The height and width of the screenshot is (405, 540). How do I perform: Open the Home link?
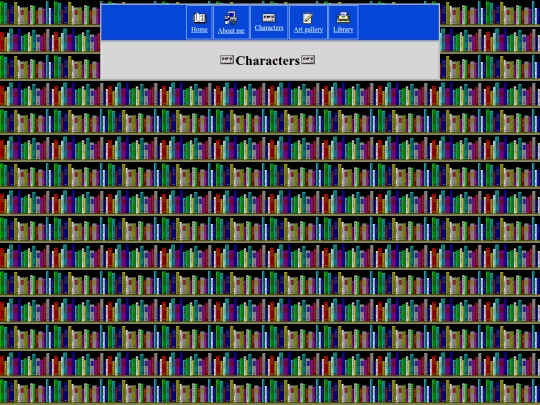tap(199, 30)
